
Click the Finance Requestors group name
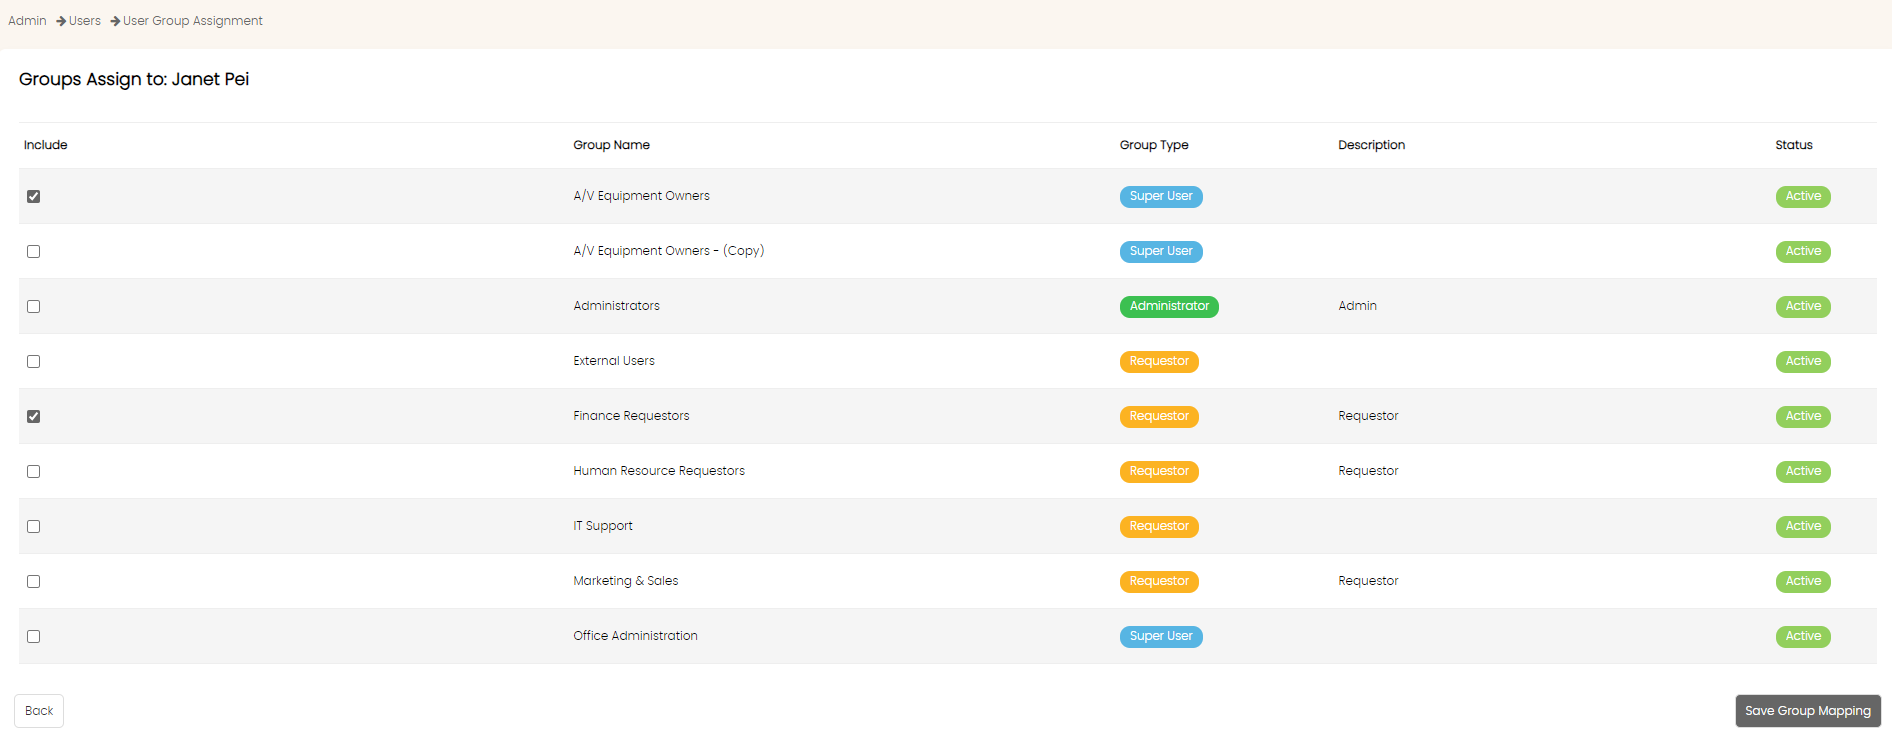(x=631, y=416)
